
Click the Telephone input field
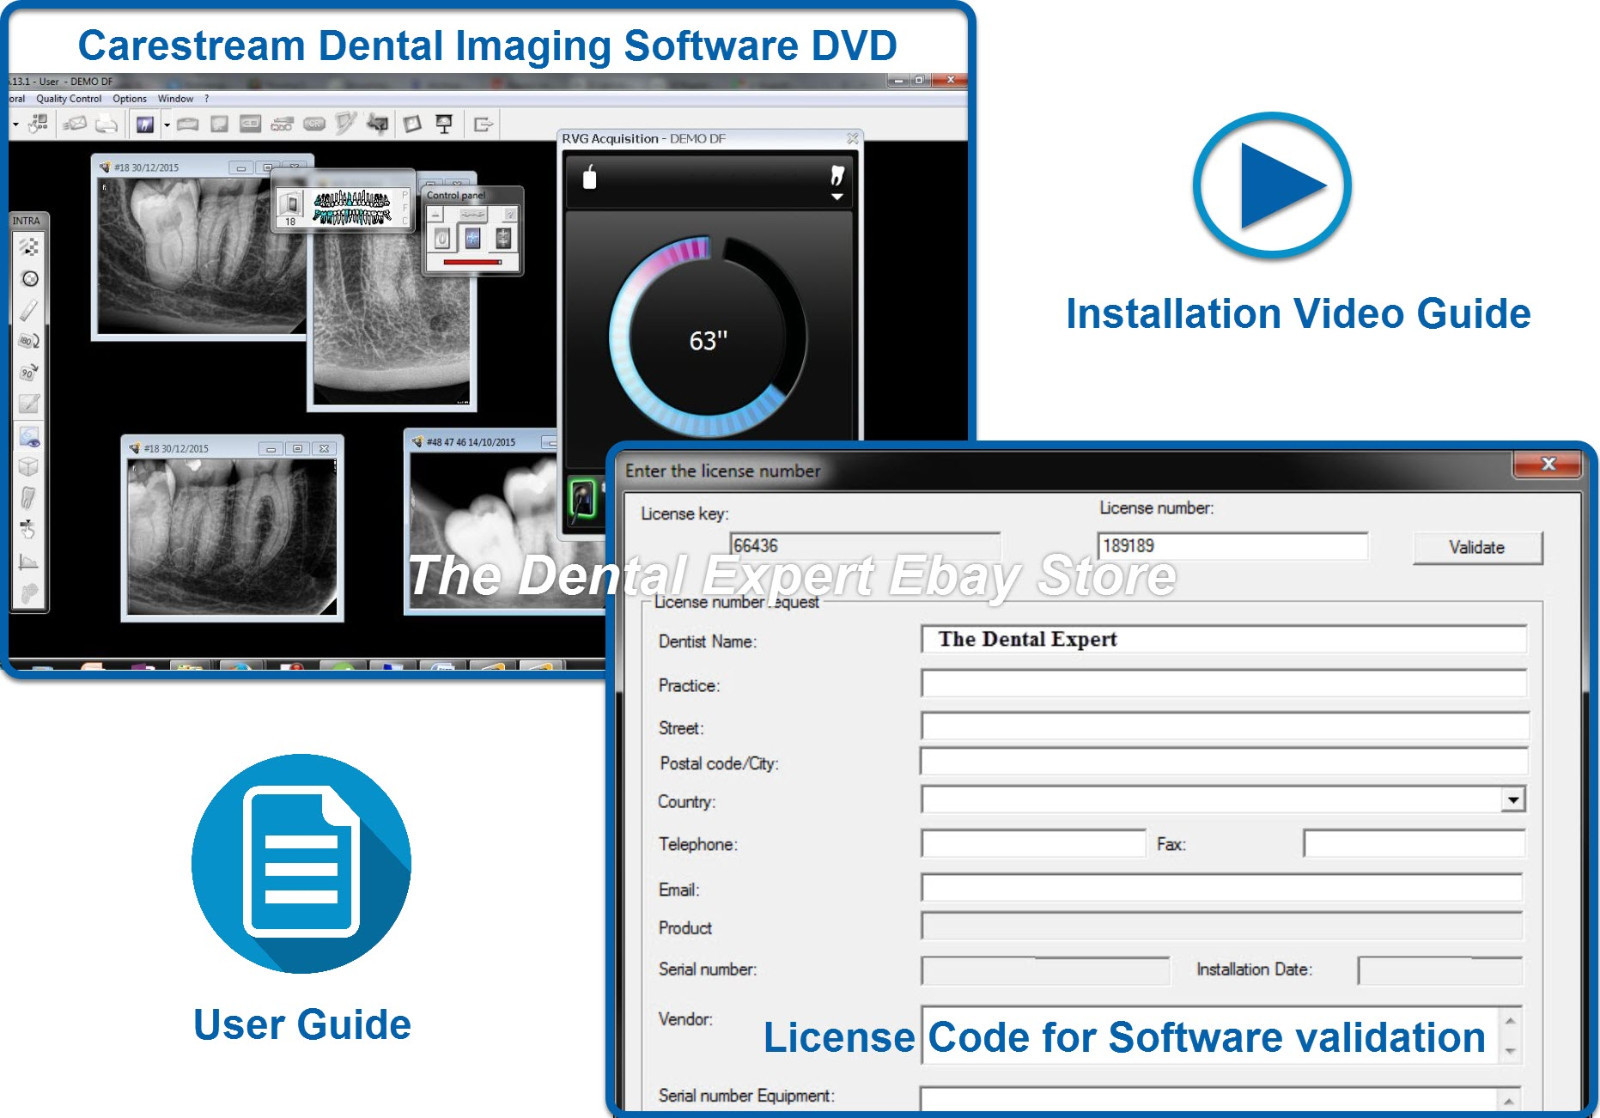point(1033,844)
